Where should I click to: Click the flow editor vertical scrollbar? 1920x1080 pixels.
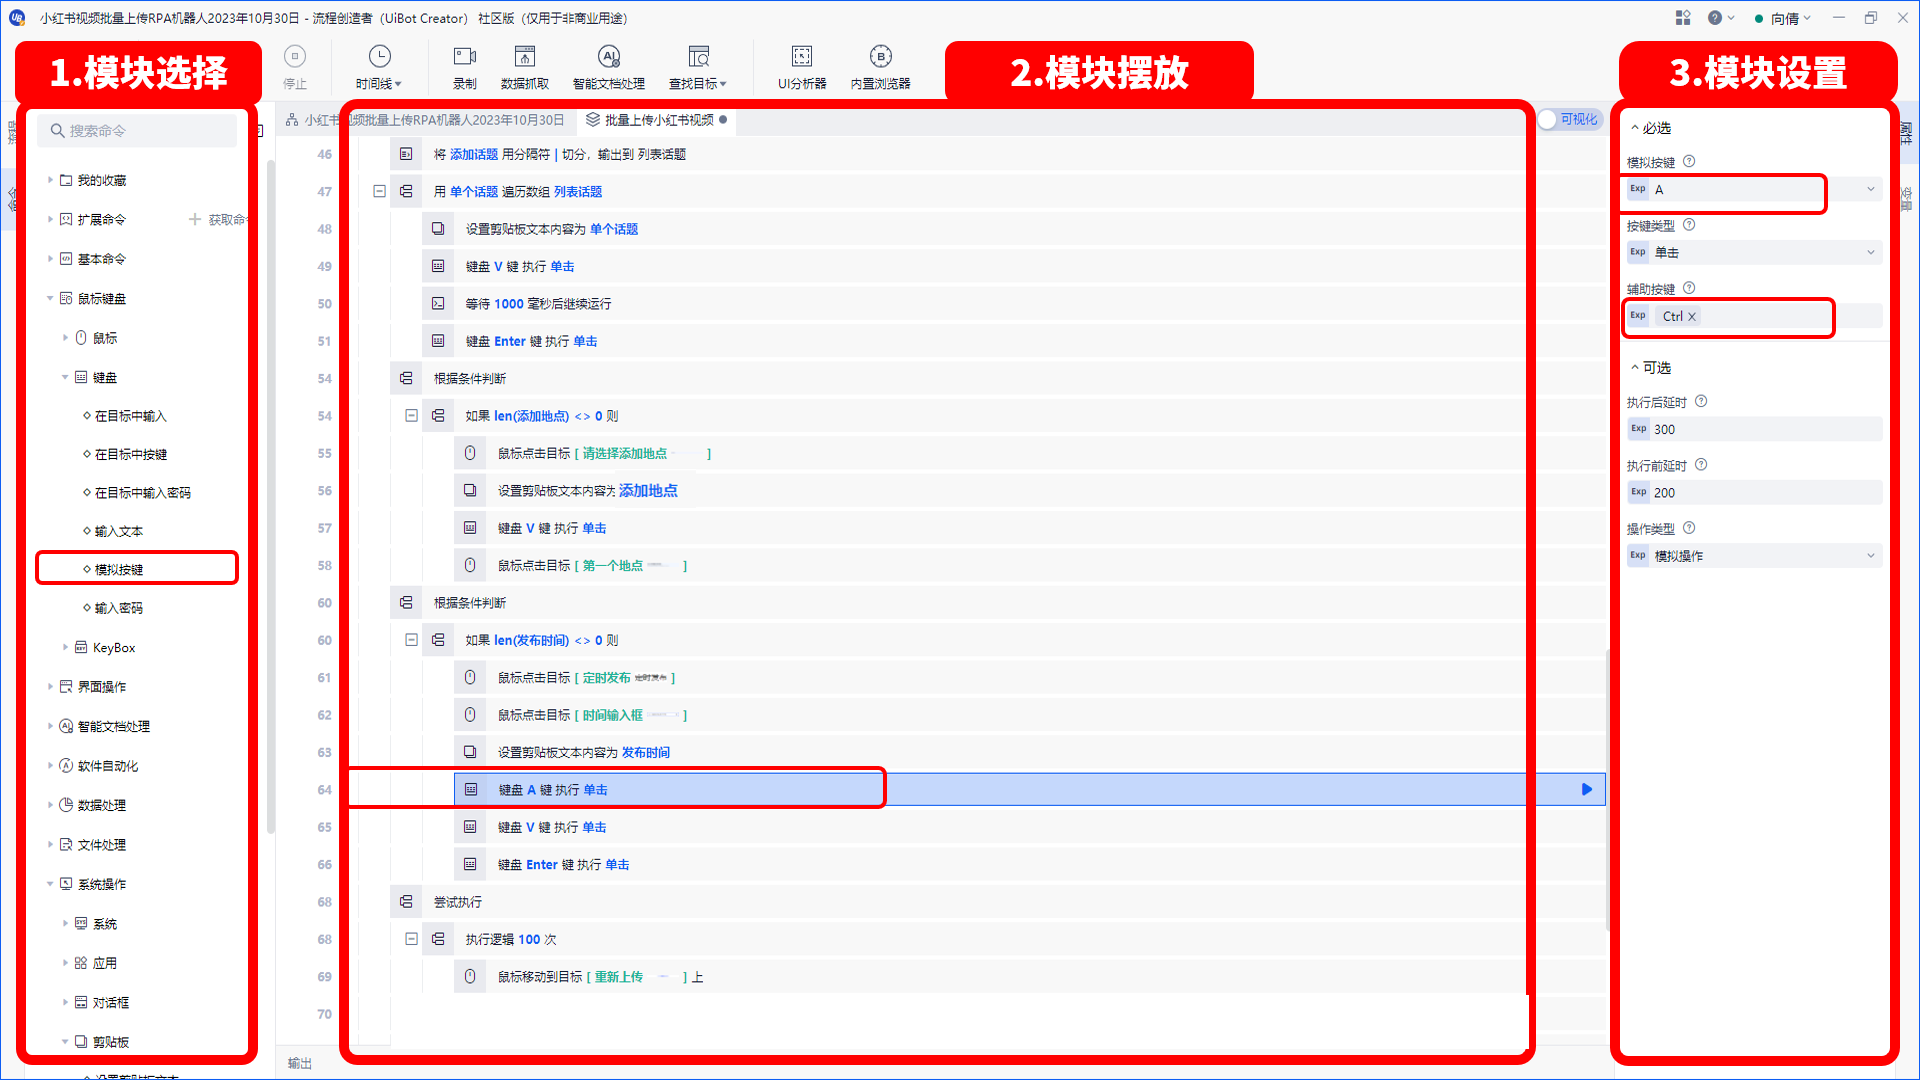[1607, 790]
